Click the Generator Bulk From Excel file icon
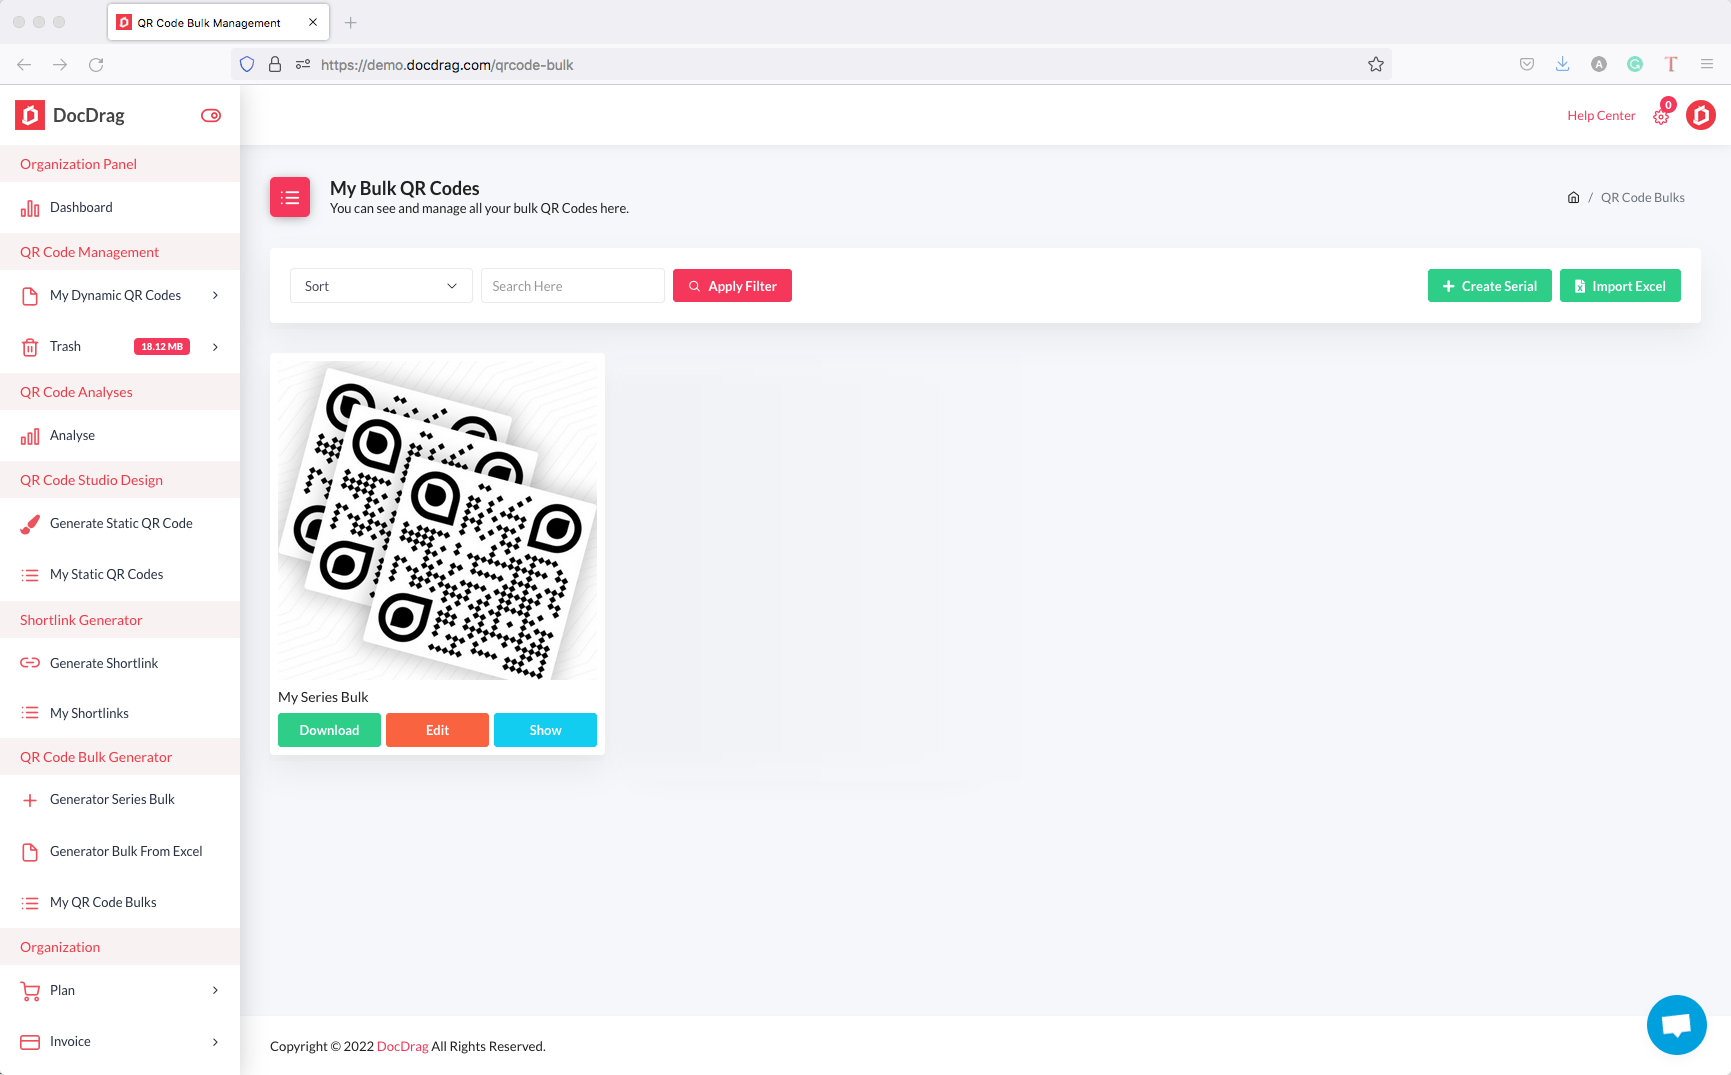This screenshot has width=1731, height=1075. tap(30, 852)
